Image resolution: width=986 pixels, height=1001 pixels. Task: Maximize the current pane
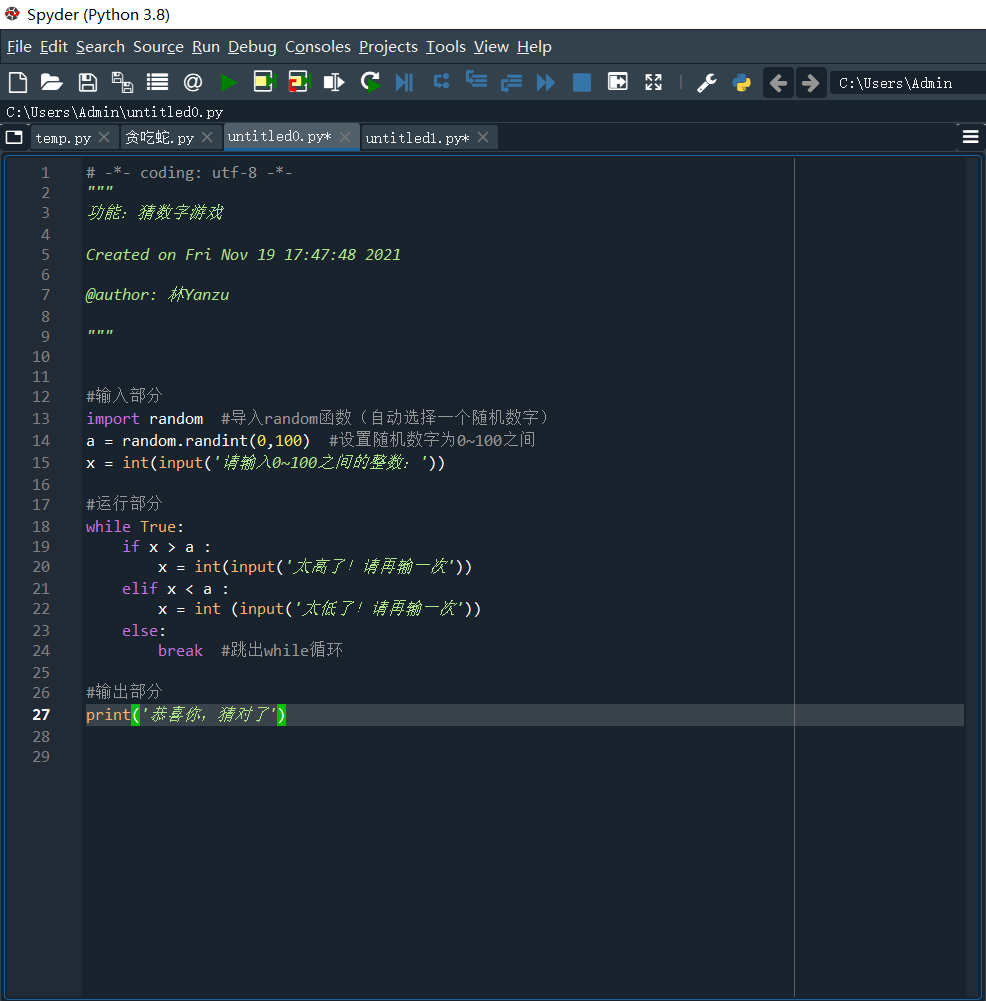[653, 83]
